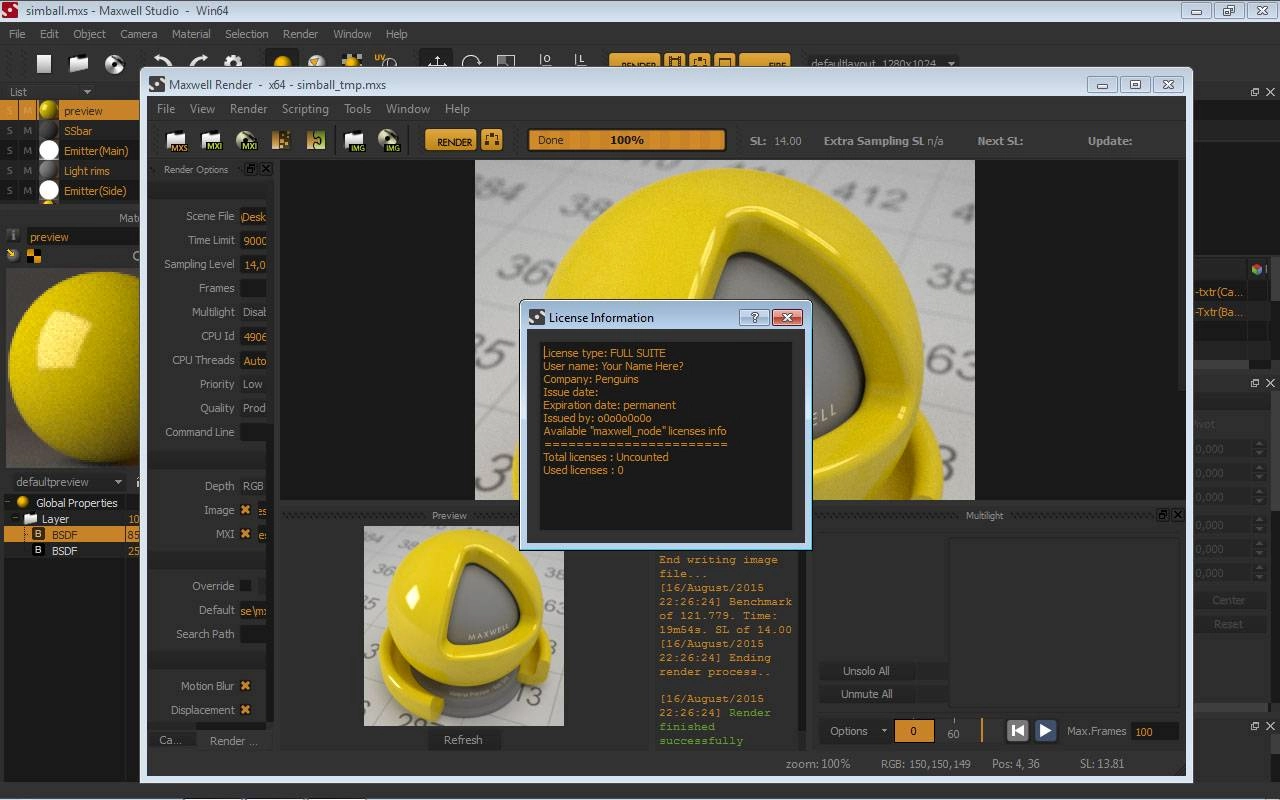Click the Unsolo All button
Image resolution: width=1280 pixels, height=800 pixels.
866,671
